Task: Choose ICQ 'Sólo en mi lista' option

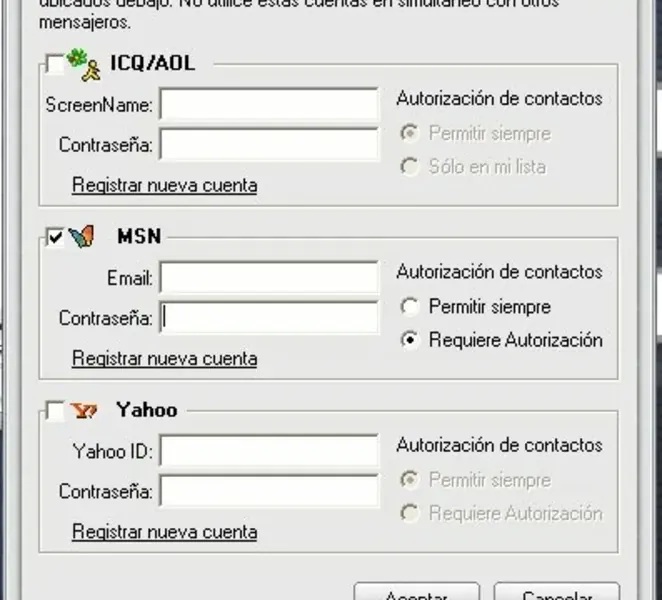Action: [408, 167]
